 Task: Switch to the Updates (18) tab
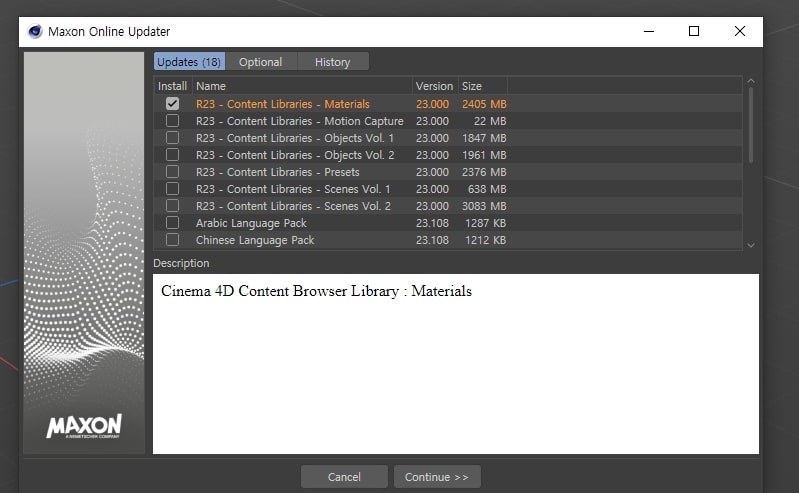tap(189, 62)
